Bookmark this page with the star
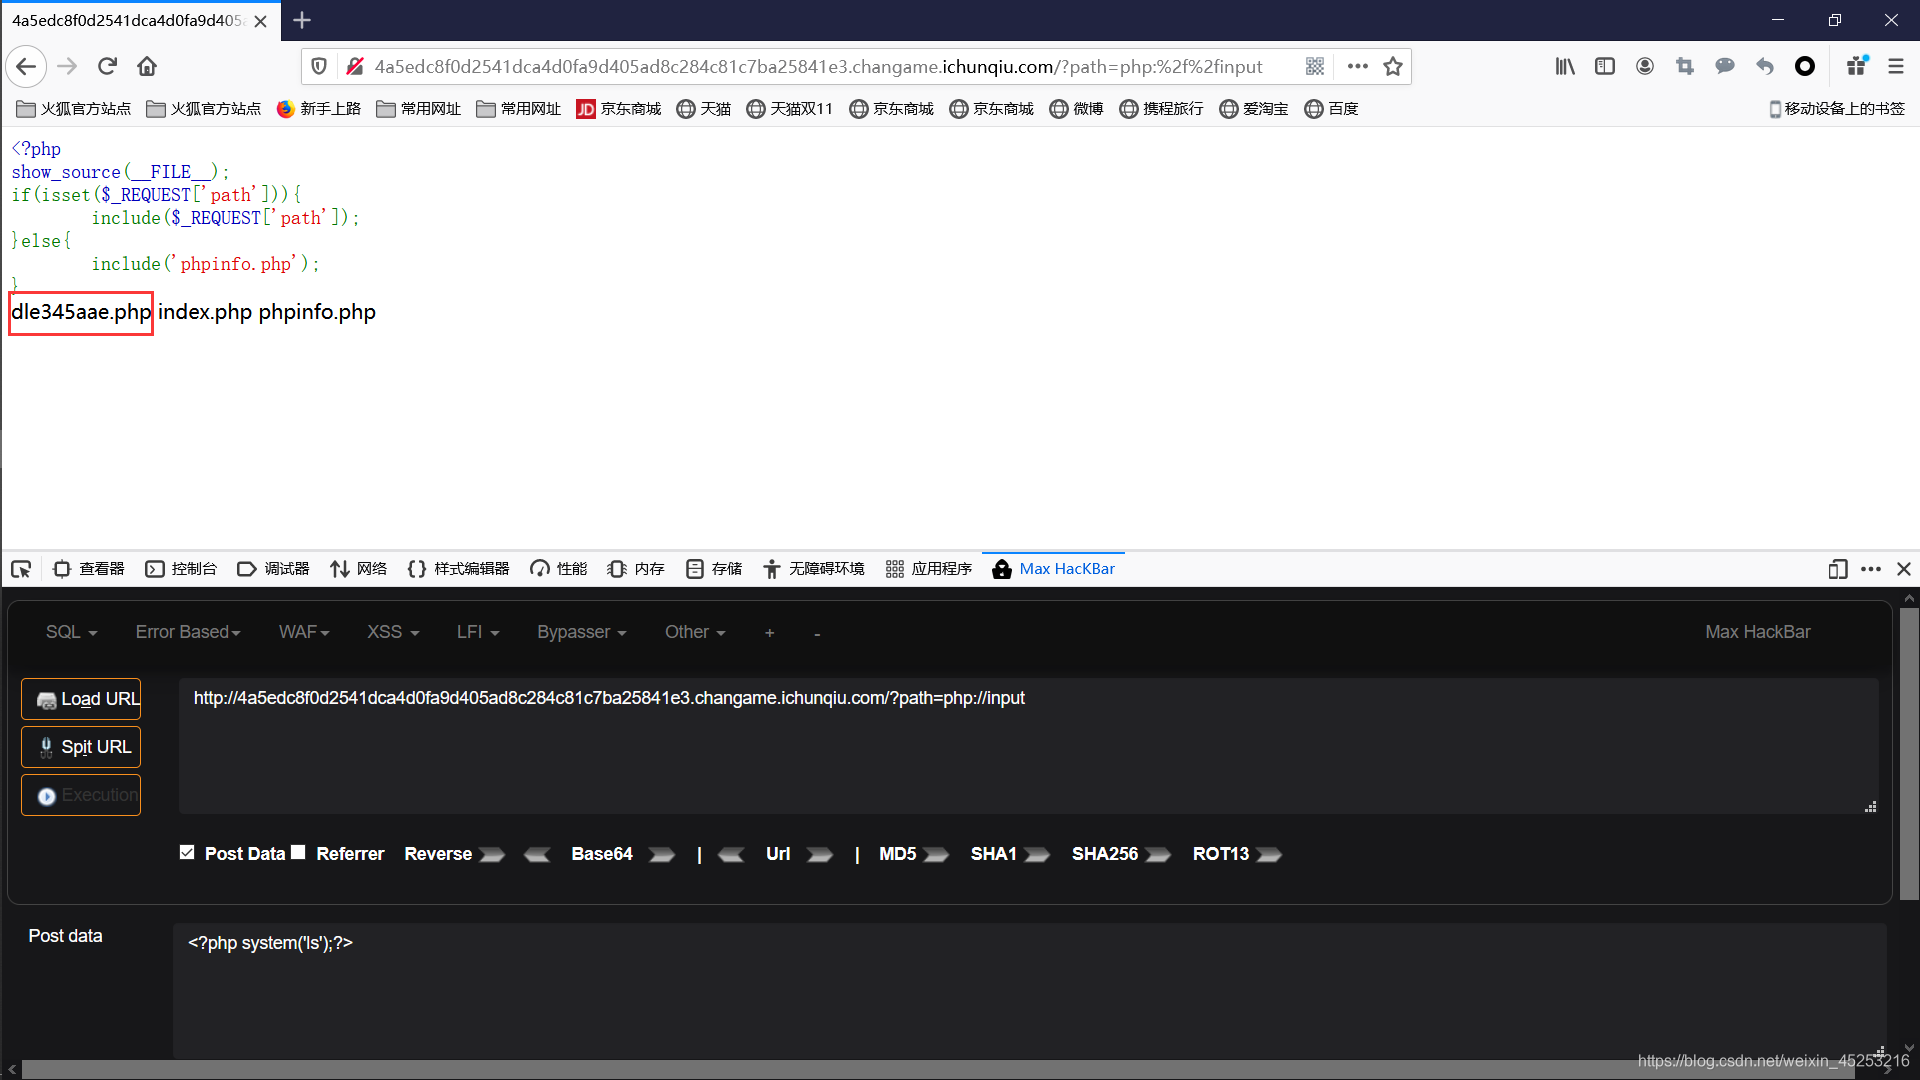This screenshot has width=1920, height=1080. [x=1393, y=66]
